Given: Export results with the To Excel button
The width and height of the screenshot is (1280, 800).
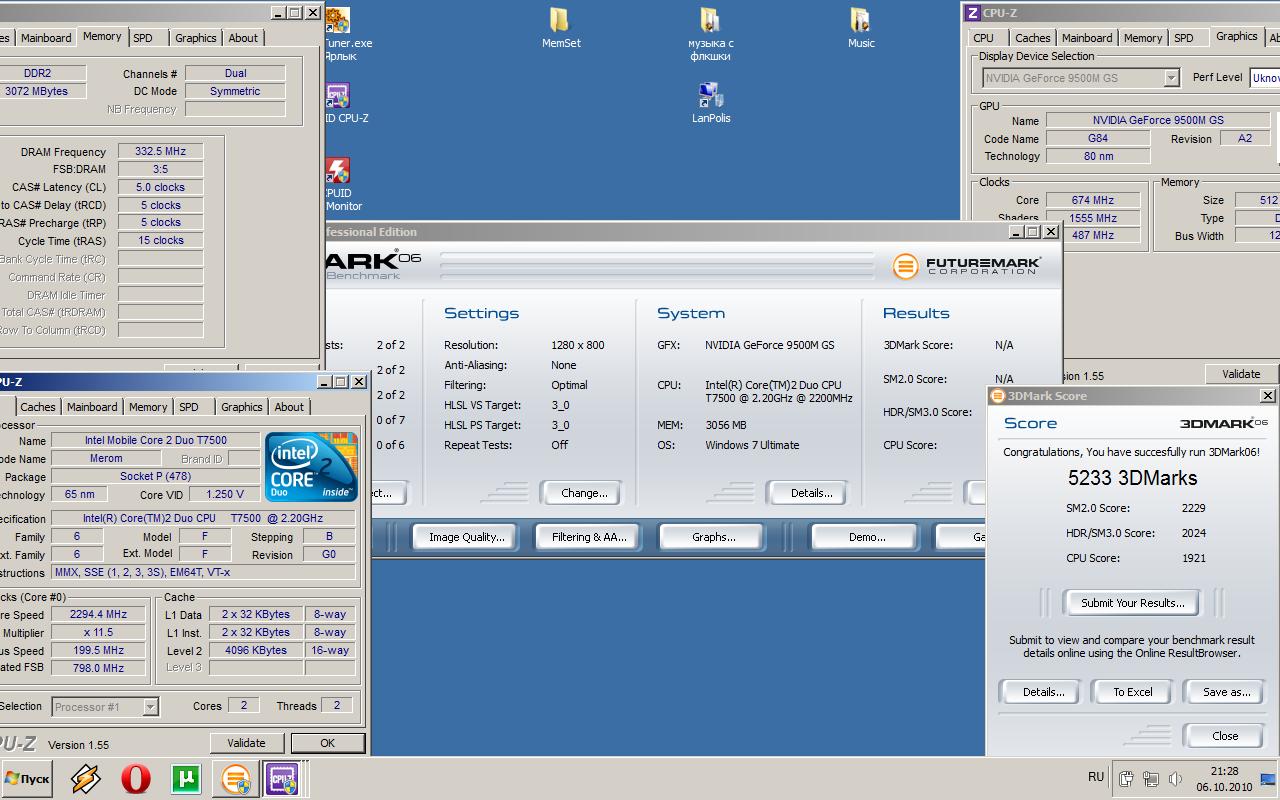Looking at the screenshot, I should click(1133, 692).
